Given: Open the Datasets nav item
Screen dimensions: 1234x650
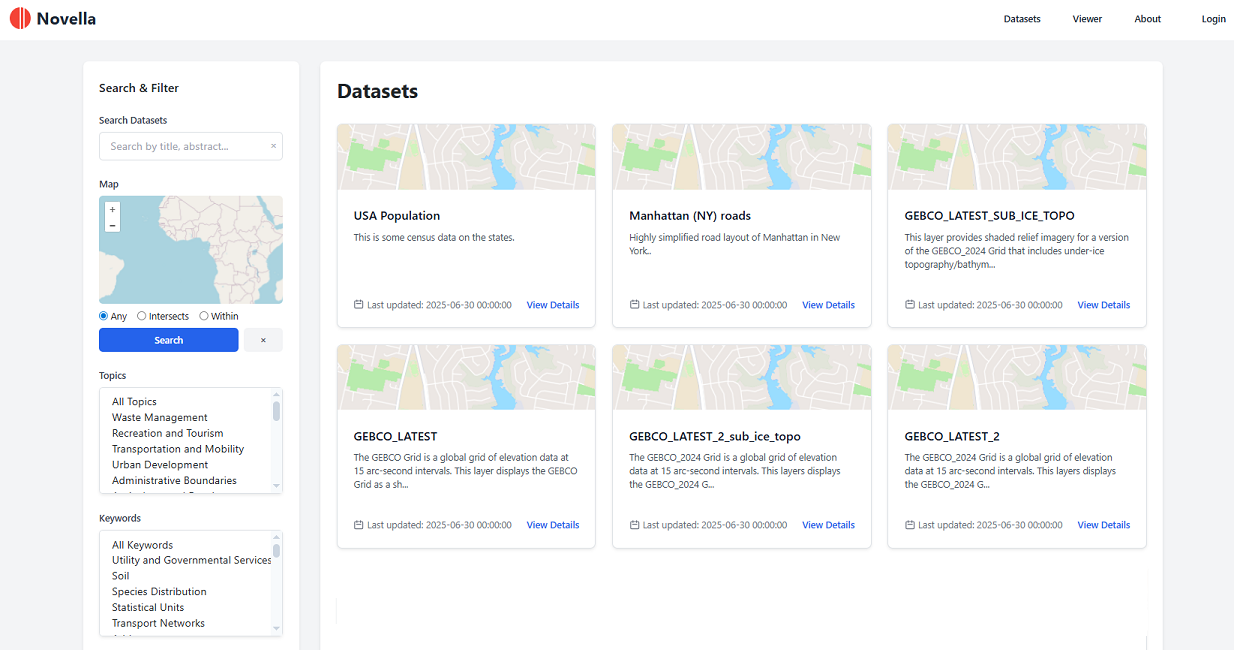Looking at the screenshot, I should pos(1022,19).
